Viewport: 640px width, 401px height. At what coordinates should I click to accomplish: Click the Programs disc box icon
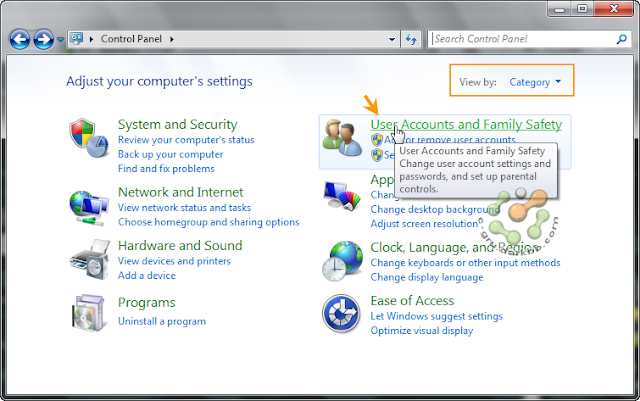[89, 312]
